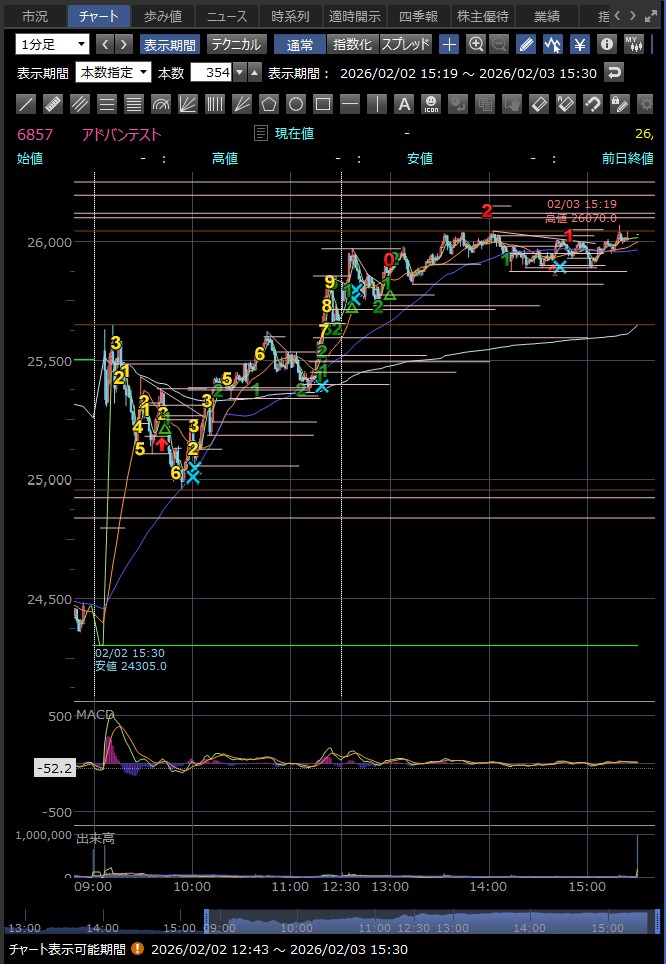Image resolution: width=666 pixels, height=964 pixels.
Task: Select the circle drawing tool
Action: coord(296,104)
